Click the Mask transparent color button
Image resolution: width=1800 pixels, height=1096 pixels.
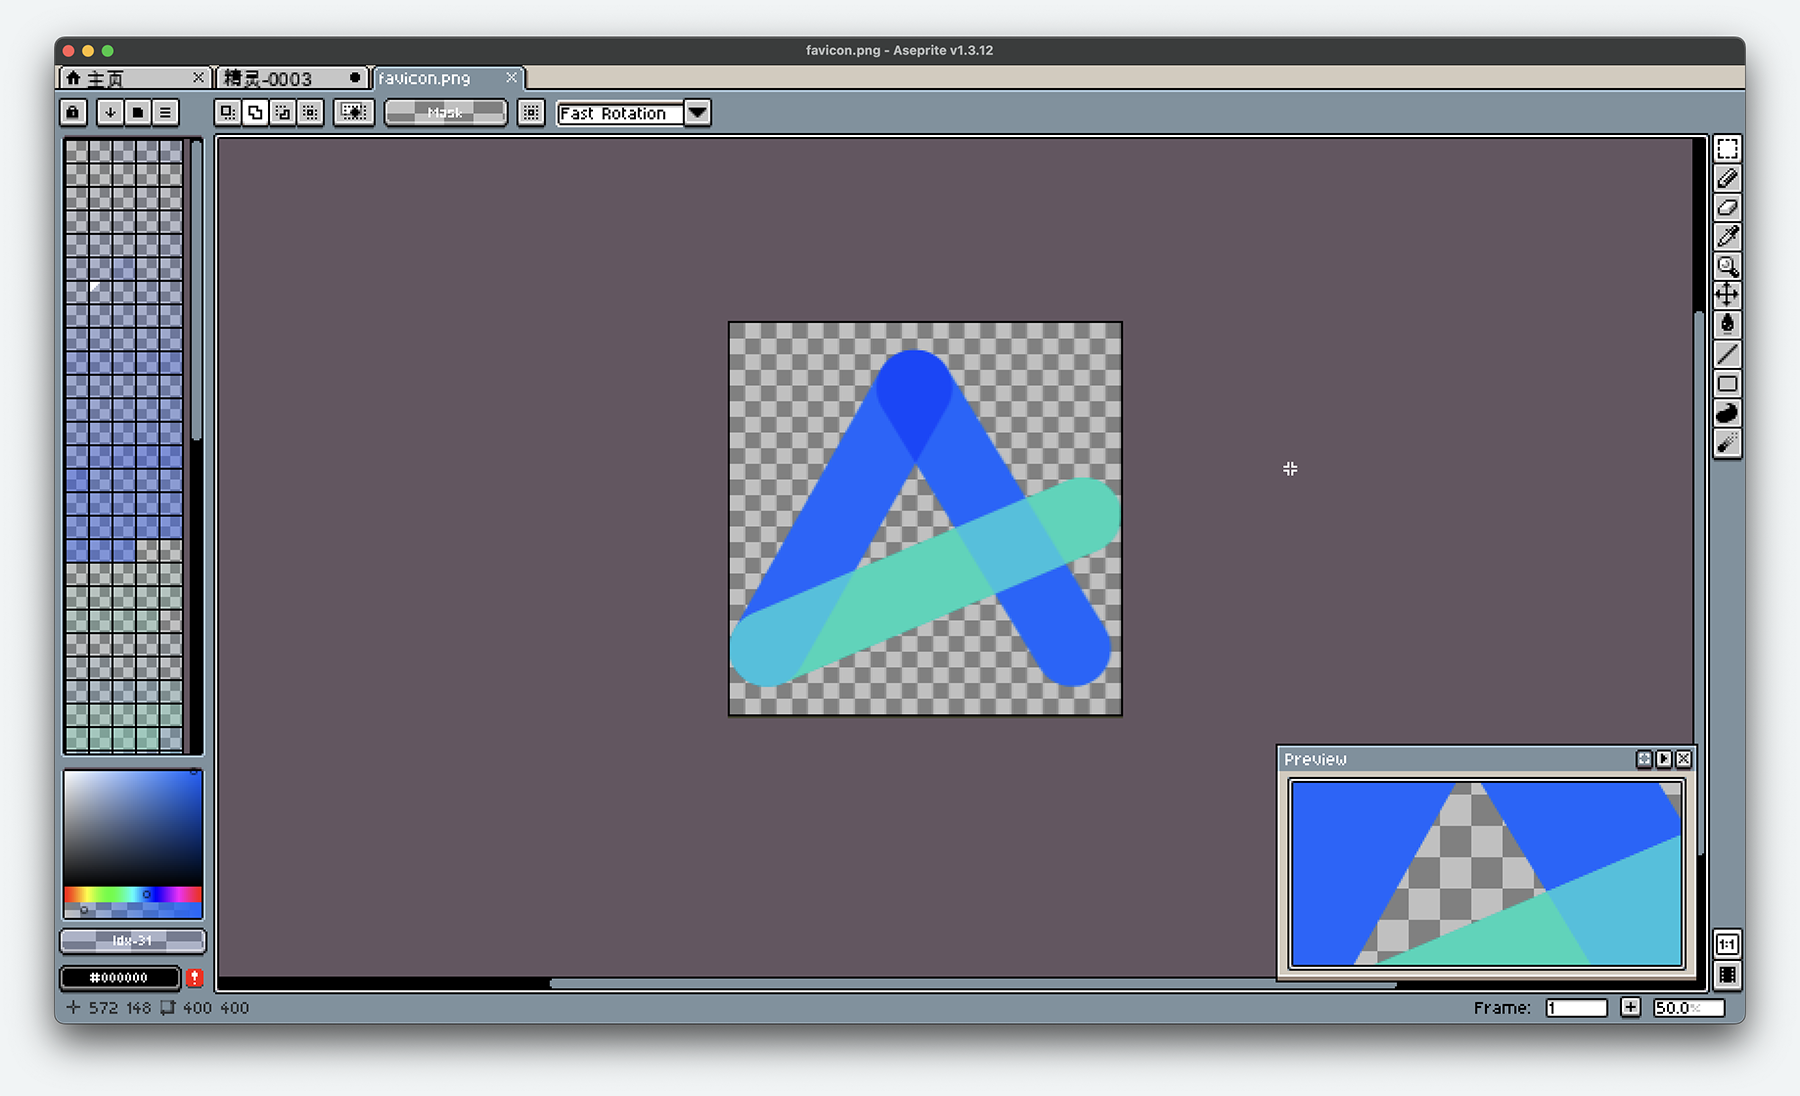coord(446,112)
